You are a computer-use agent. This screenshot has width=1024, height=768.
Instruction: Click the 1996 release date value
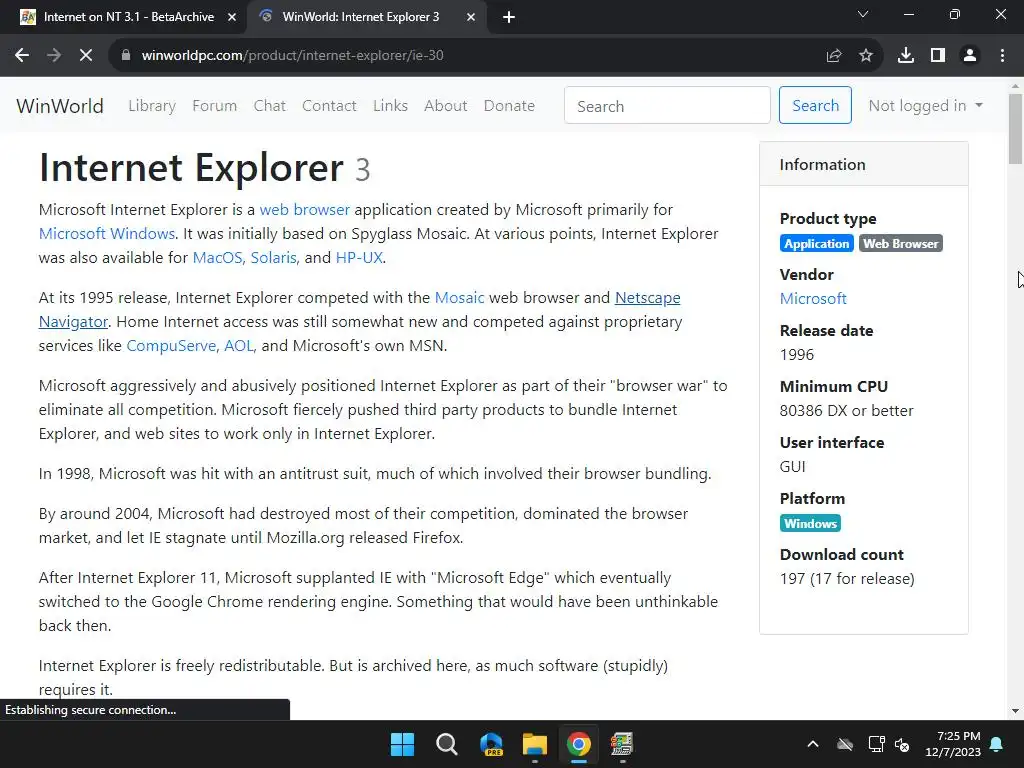(797, 355)
